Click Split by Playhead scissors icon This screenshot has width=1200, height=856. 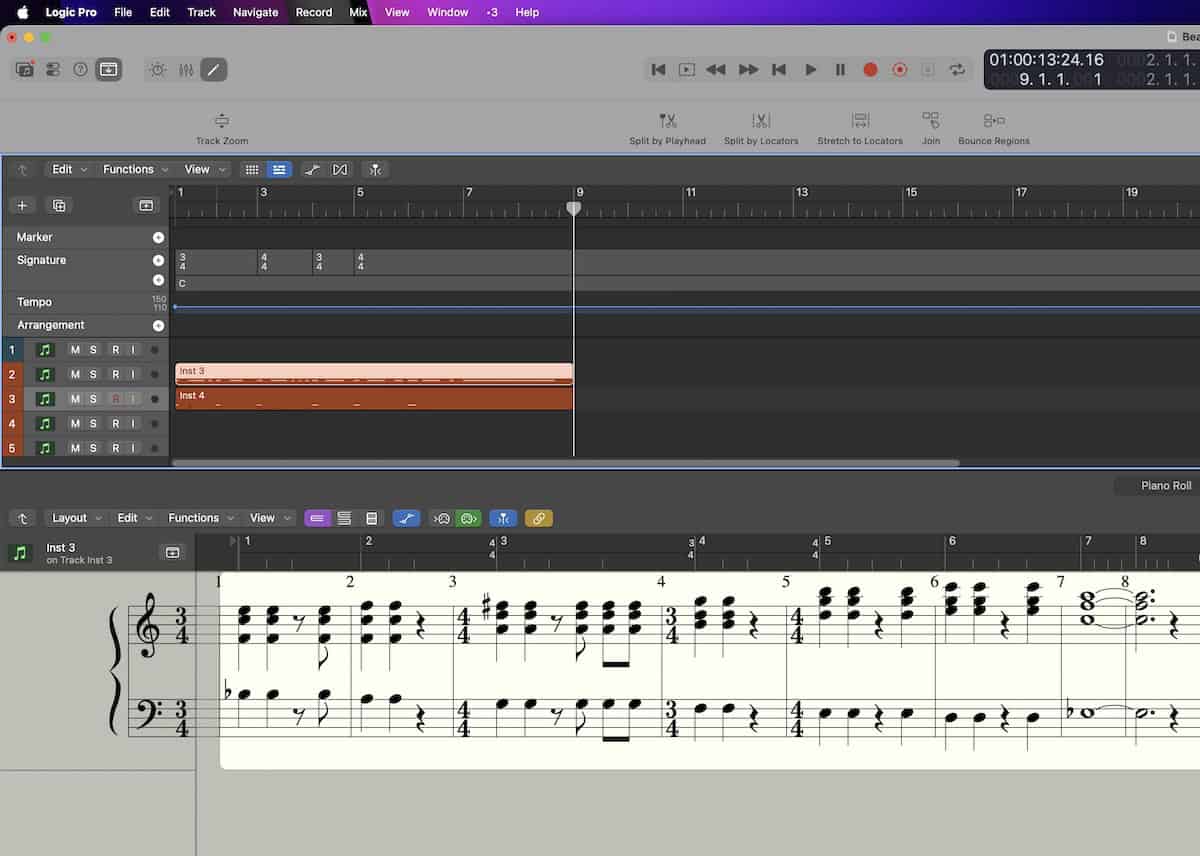point(668,120)
